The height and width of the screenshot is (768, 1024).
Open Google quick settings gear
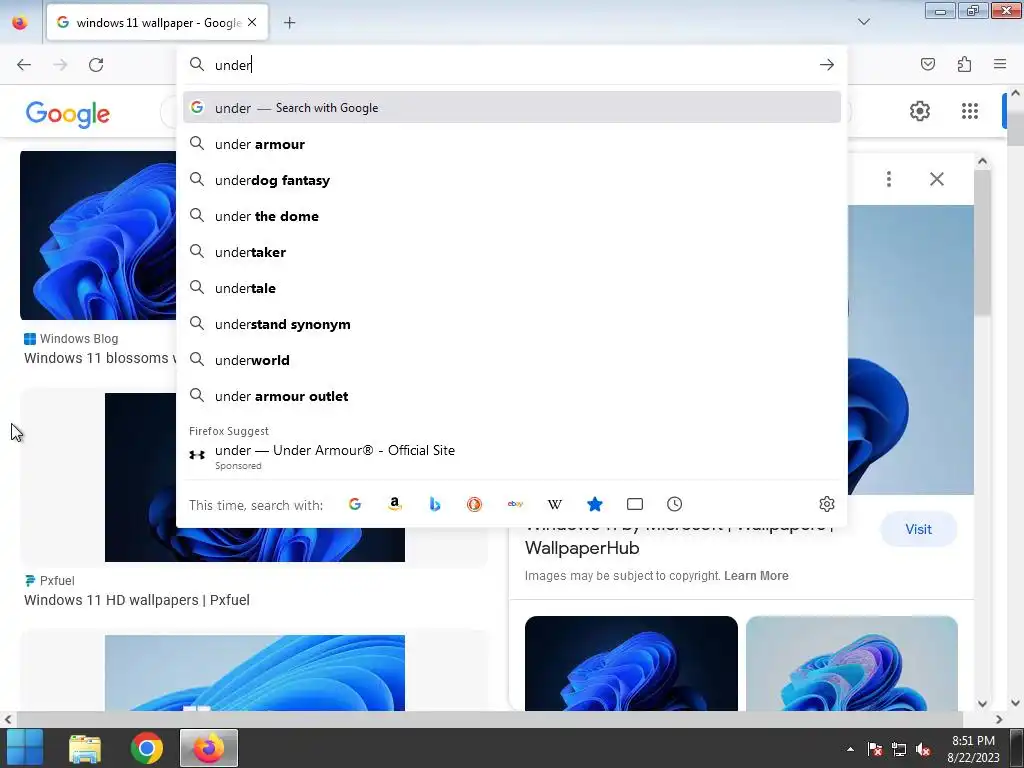tap(920, 111)
